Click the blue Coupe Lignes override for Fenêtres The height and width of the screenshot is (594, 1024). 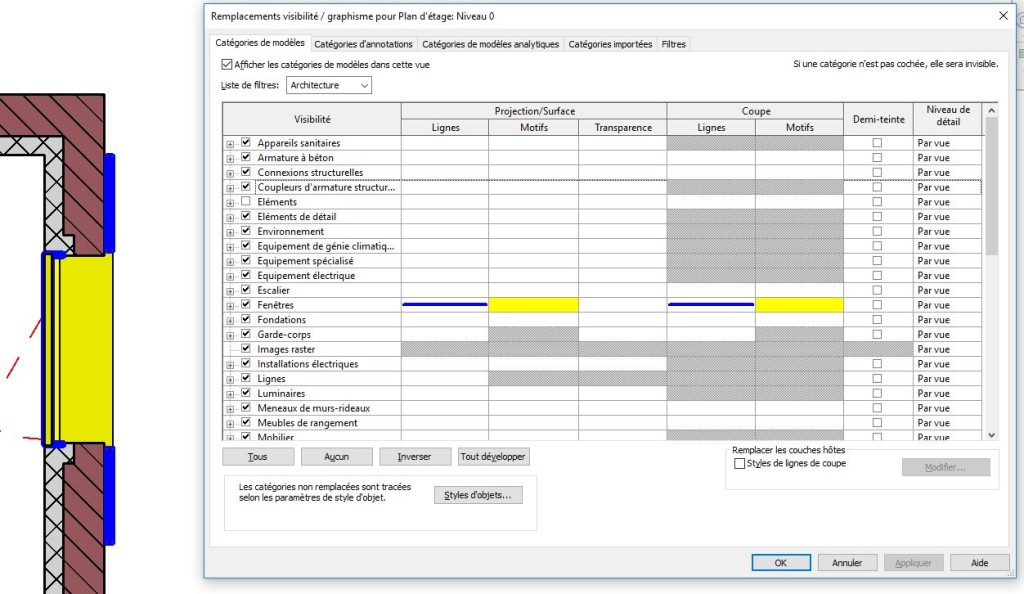point(711,305)
